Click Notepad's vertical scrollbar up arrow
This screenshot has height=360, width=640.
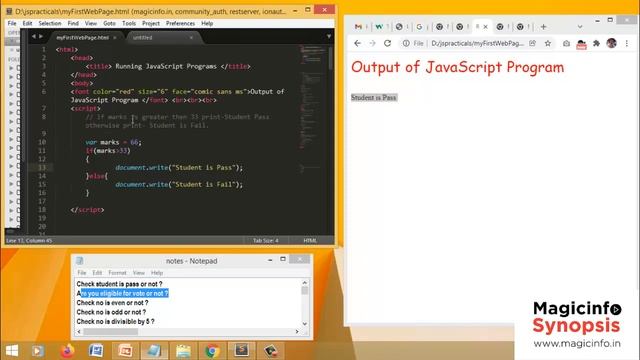pyautogui.click(x=304, y=282)
